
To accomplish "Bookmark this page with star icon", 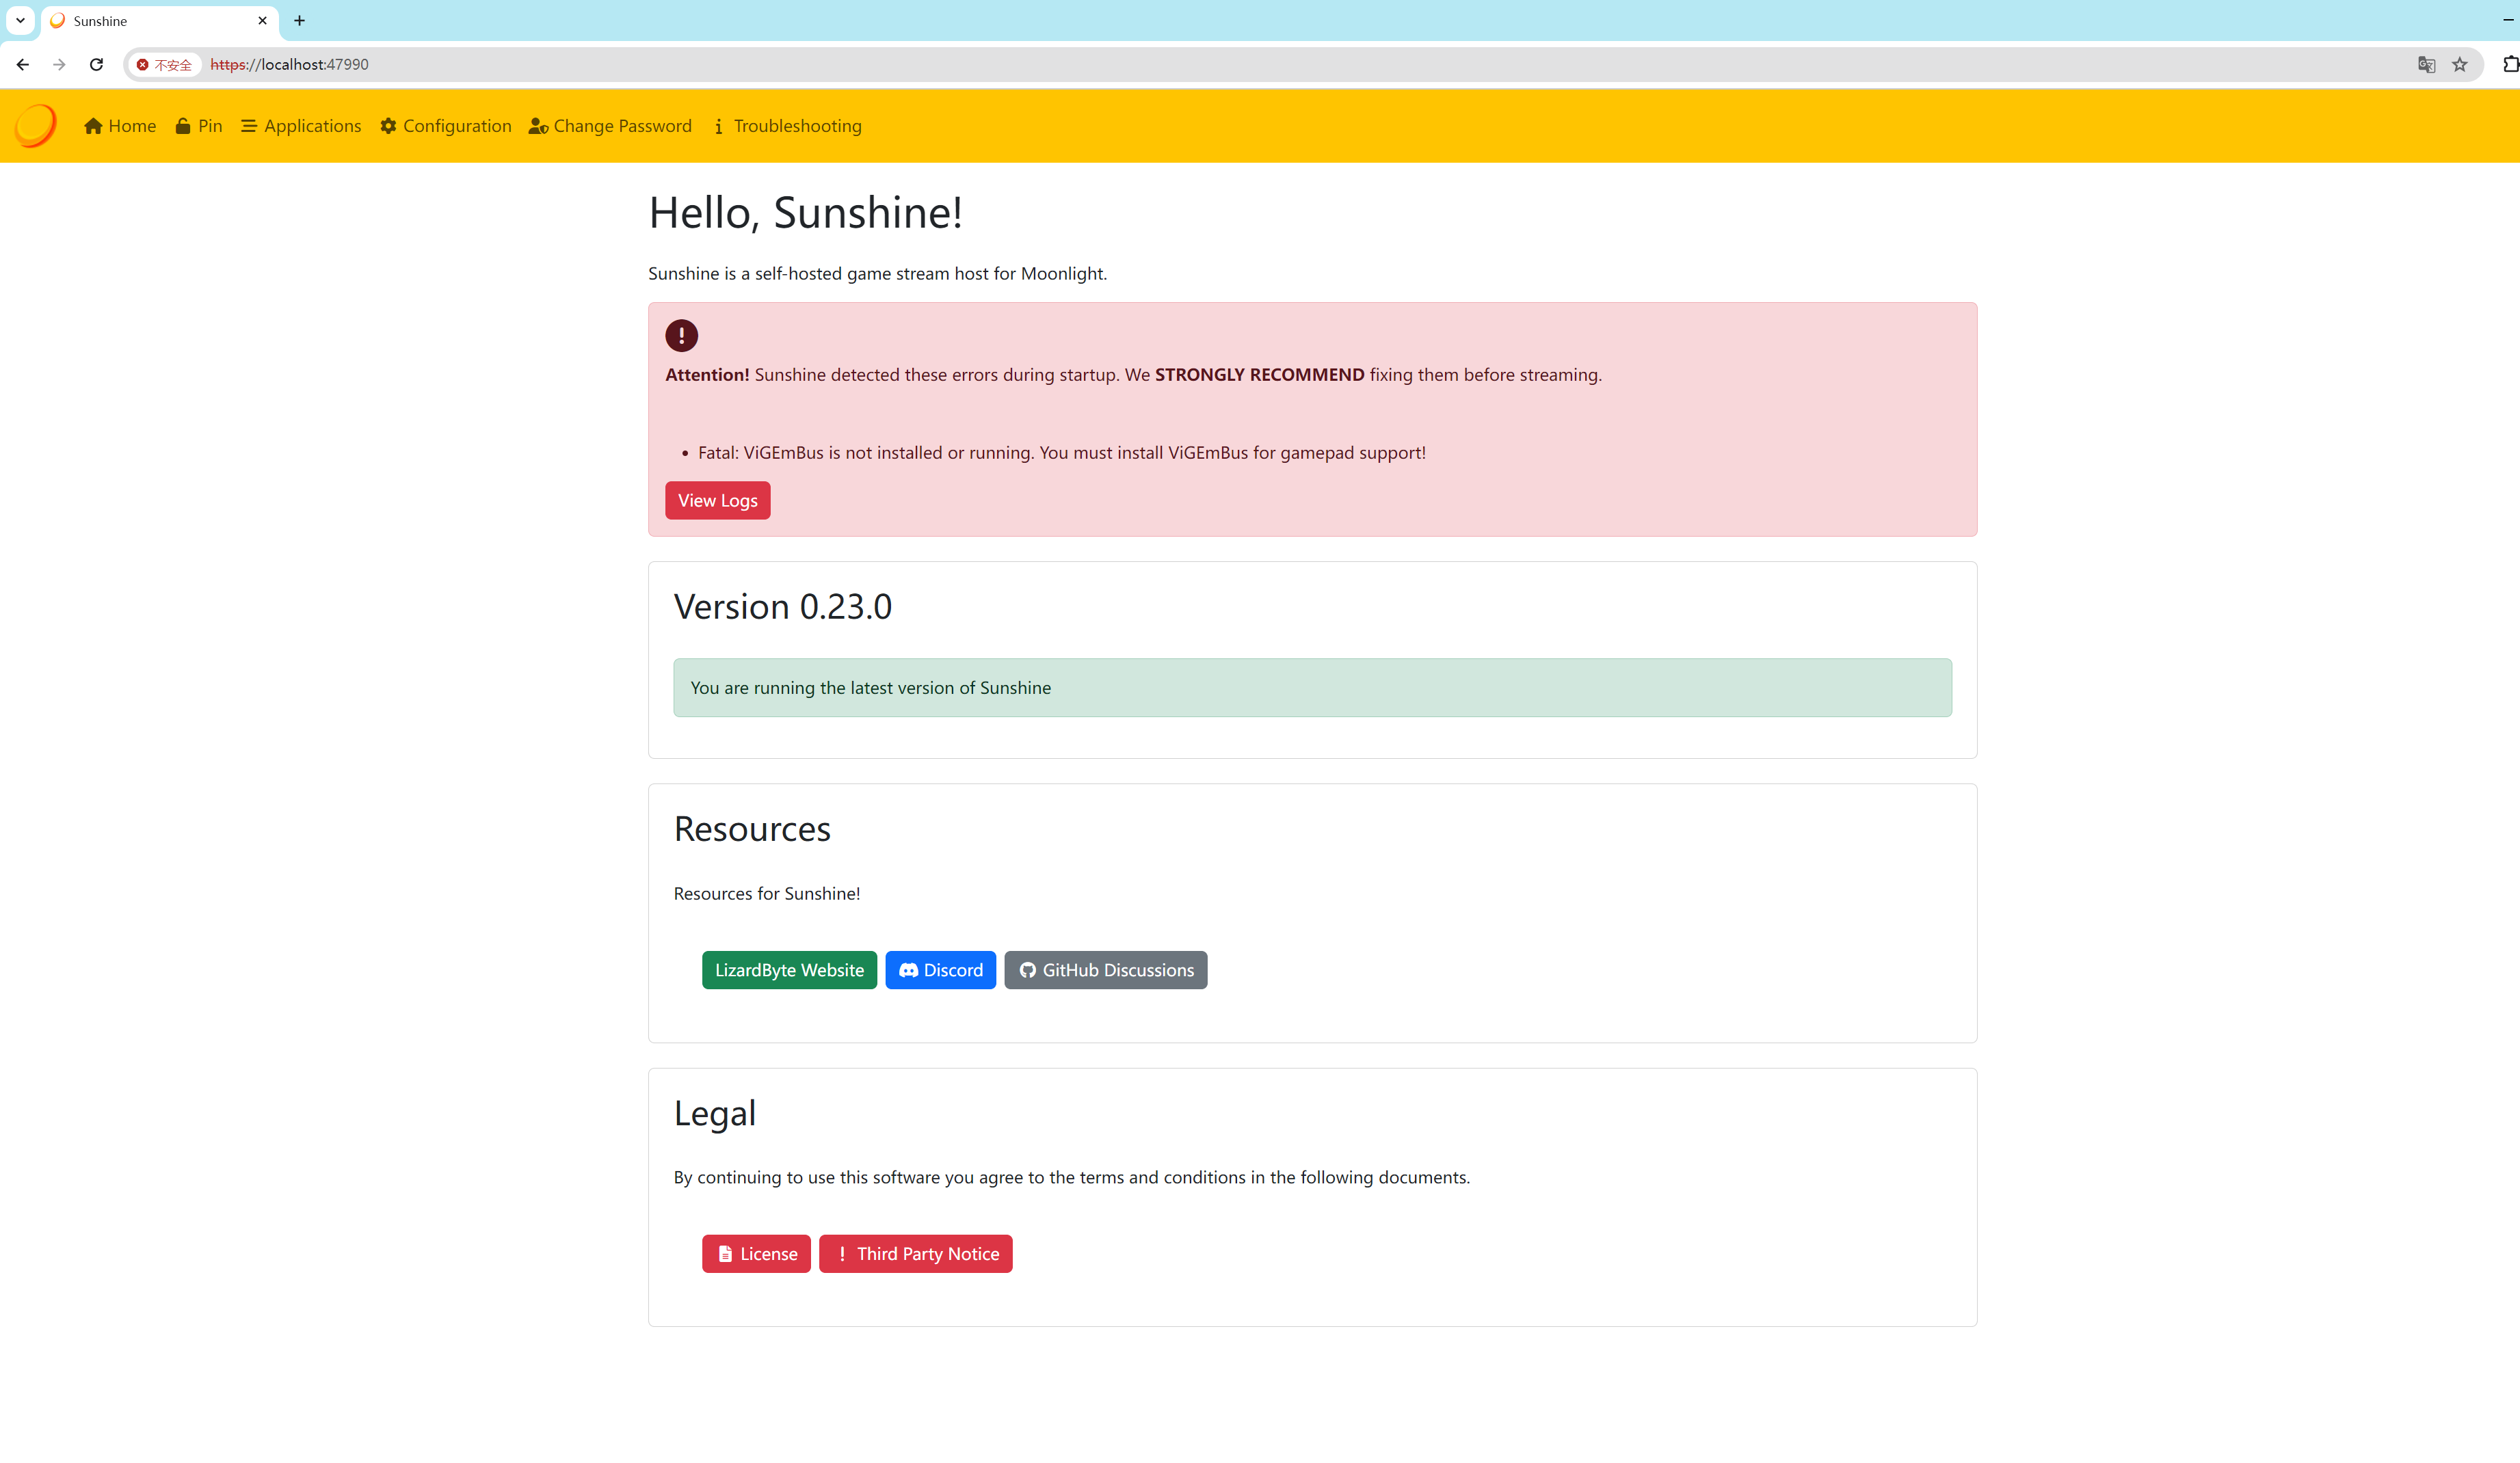I will pyautogui.click(x=2460, y=64).
